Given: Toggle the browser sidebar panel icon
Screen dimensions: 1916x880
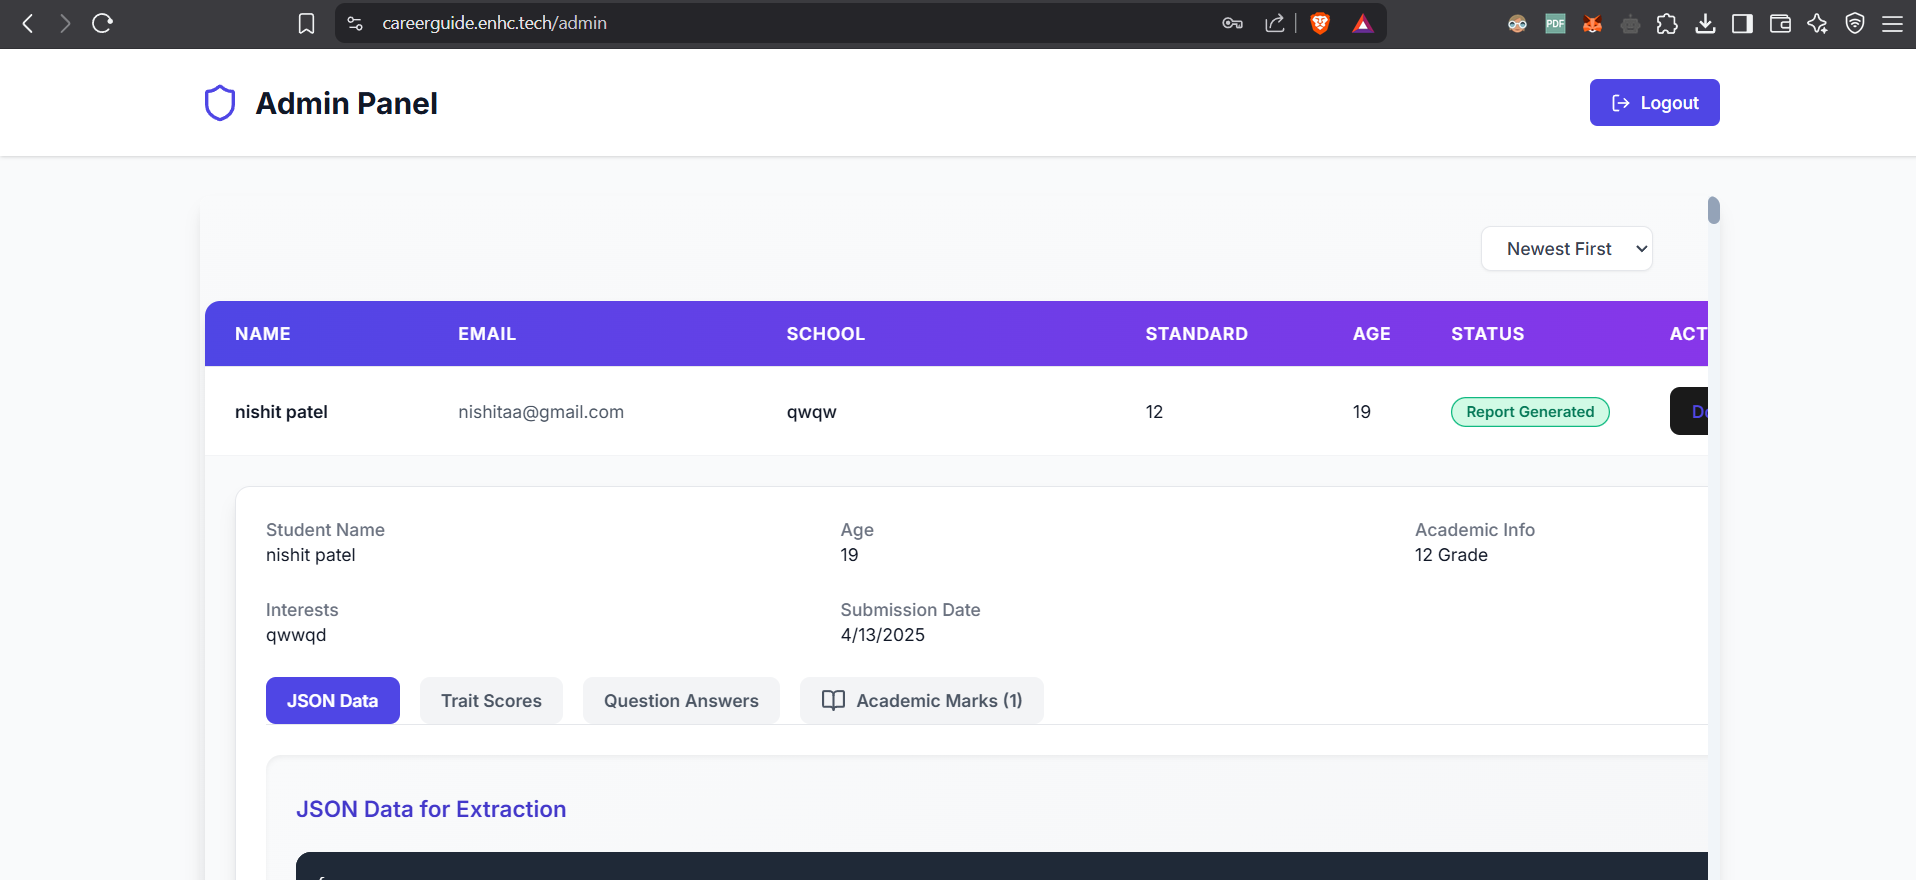Looking at the screenshot, I should [1742, 24].
